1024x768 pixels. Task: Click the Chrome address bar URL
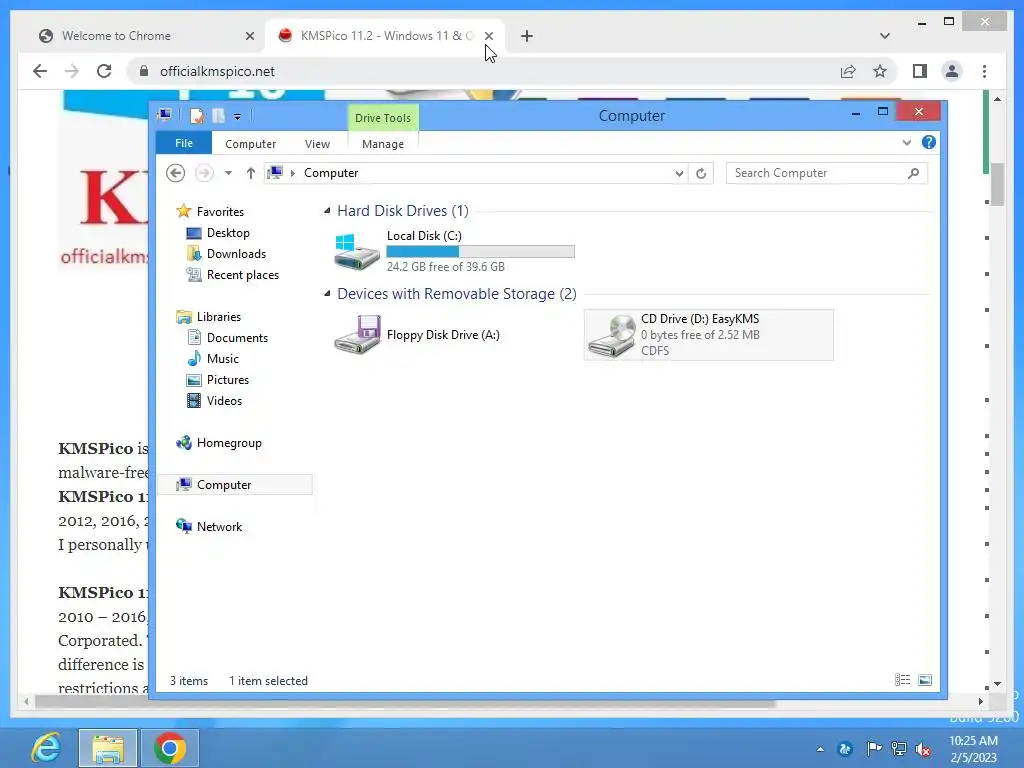[217, 71]
